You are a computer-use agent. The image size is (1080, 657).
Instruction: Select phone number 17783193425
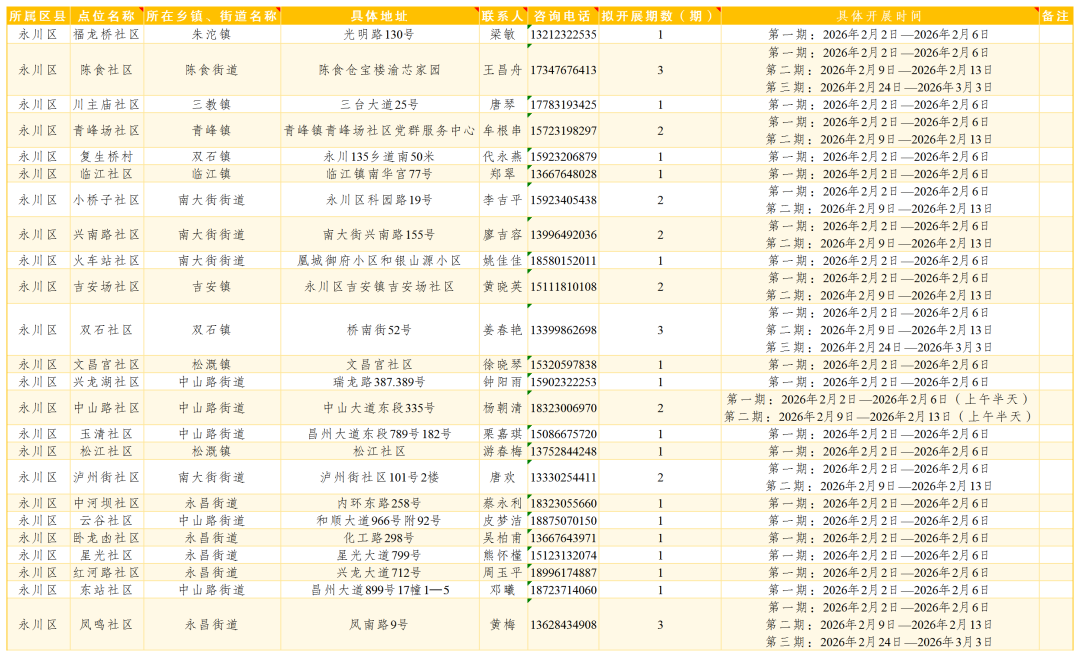click(x=563, y=105)
